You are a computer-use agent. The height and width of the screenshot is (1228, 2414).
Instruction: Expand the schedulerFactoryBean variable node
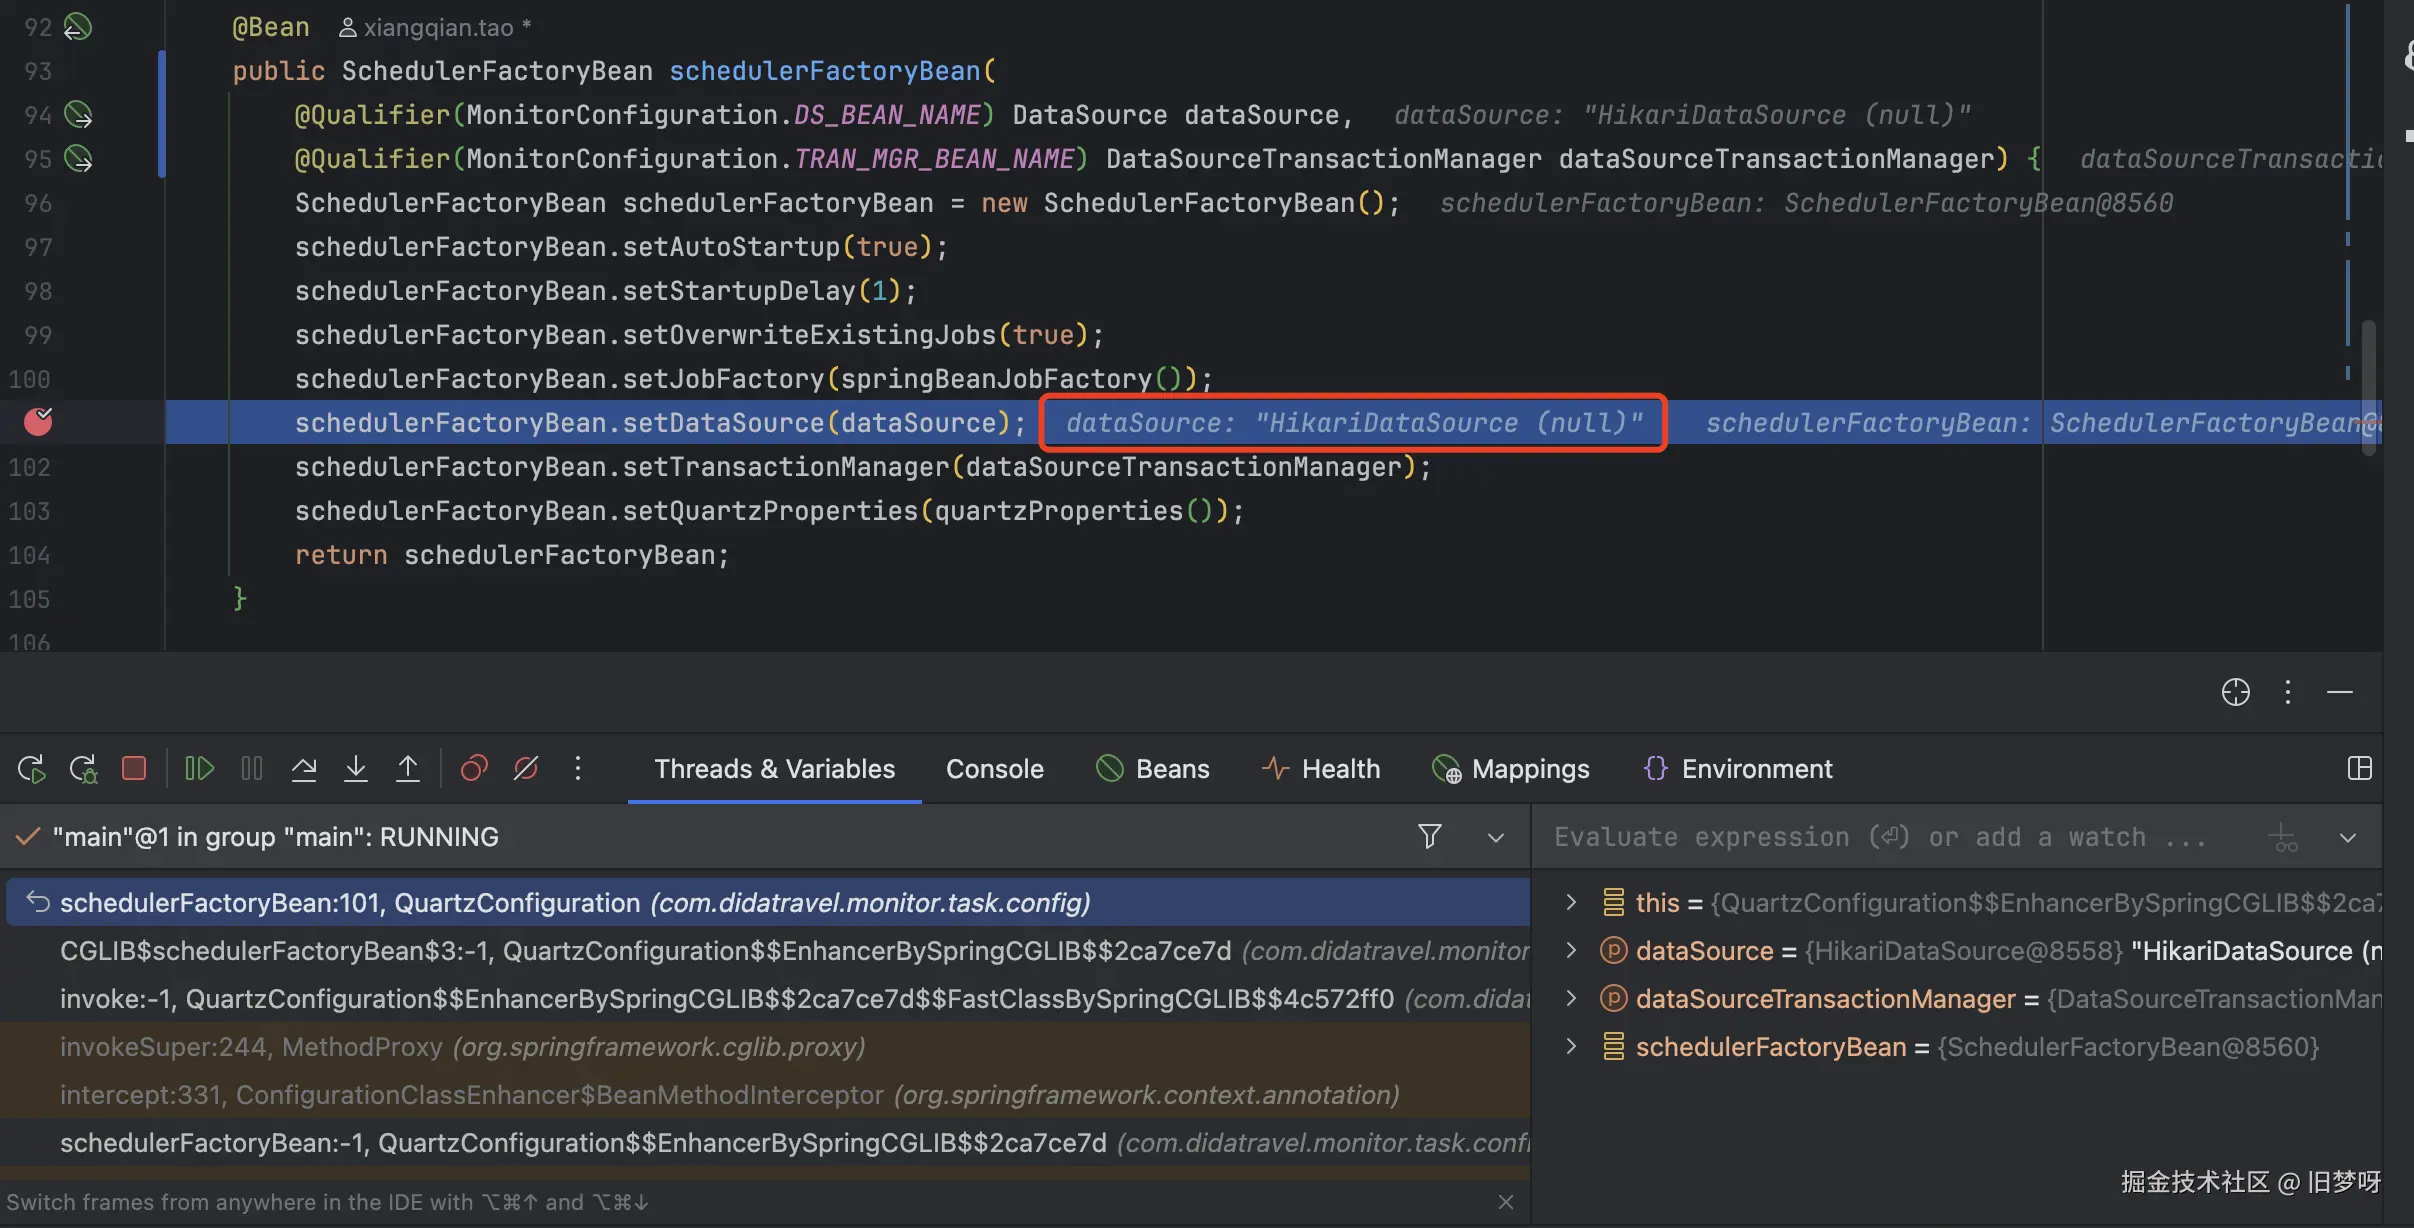pyautogui.click(x=1571, y=1047)
